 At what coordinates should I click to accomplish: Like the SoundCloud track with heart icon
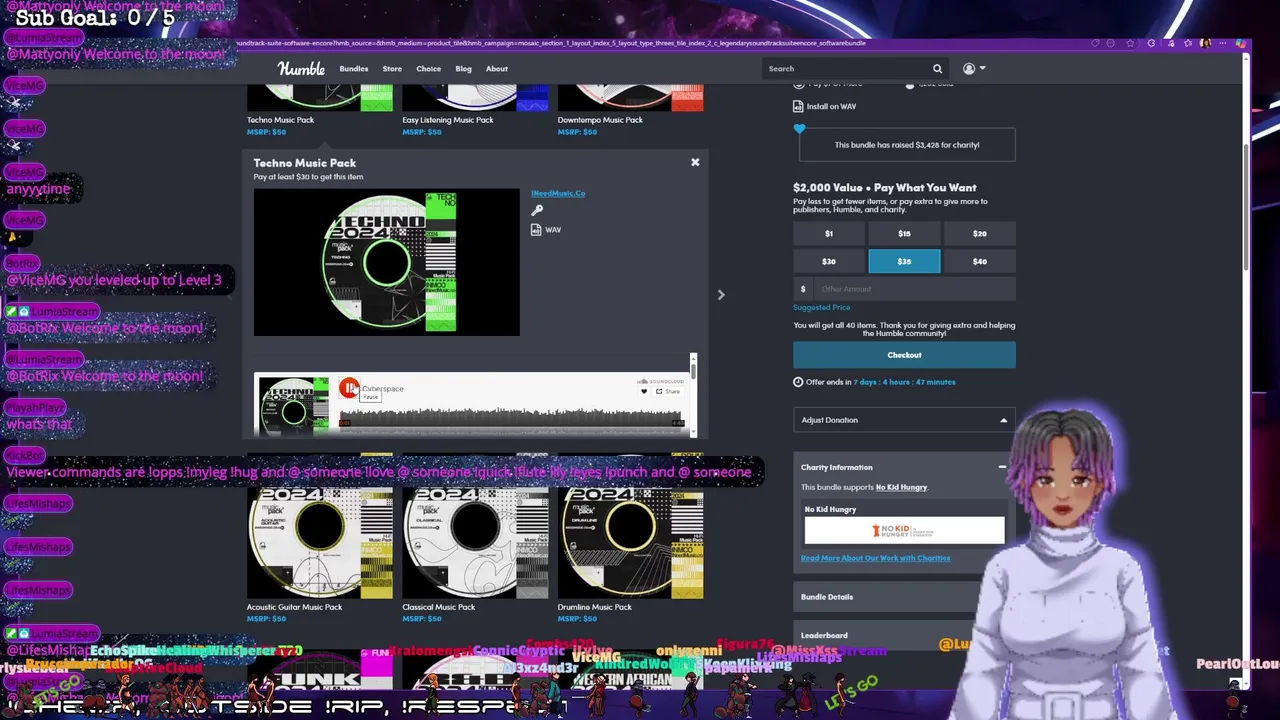pos(644,391)
